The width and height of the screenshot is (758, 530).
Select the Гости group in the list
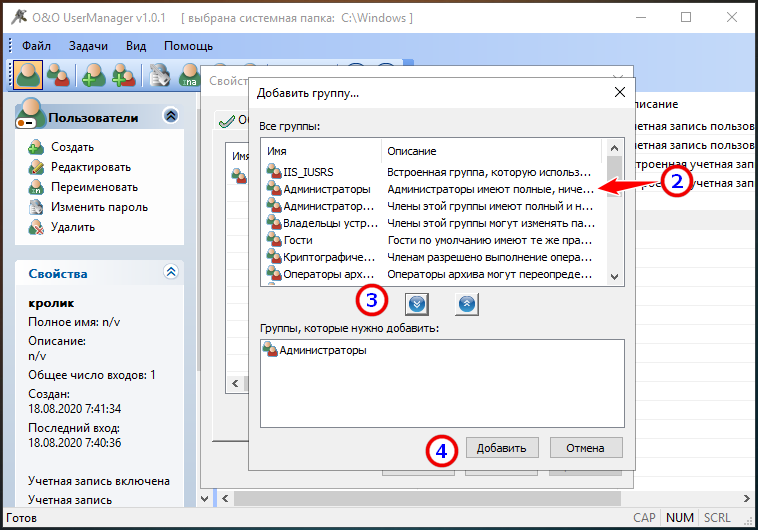[x=298, y=240]
